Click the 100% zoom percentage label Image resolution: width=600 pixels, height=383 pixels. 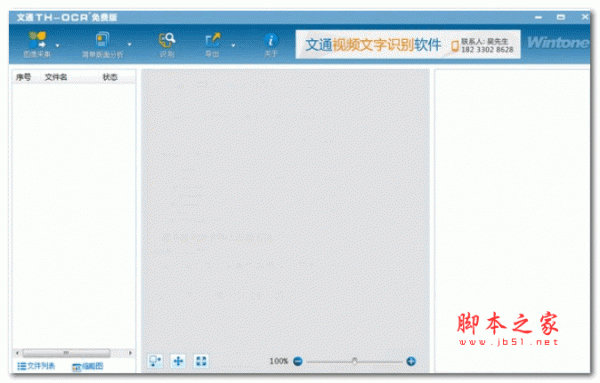[x=279, y=361]
